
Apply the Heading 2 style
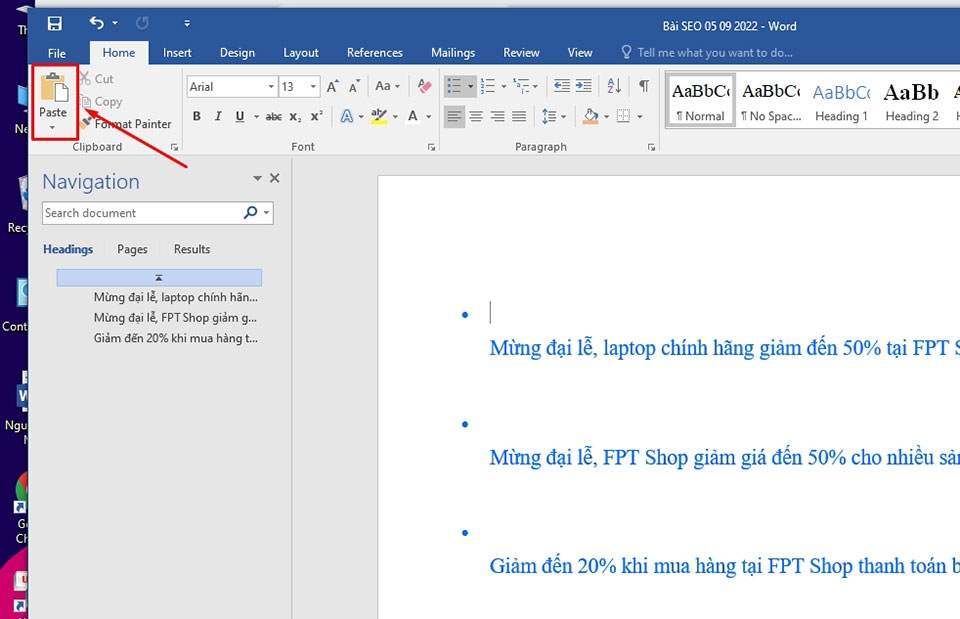[x=912, y=101]
